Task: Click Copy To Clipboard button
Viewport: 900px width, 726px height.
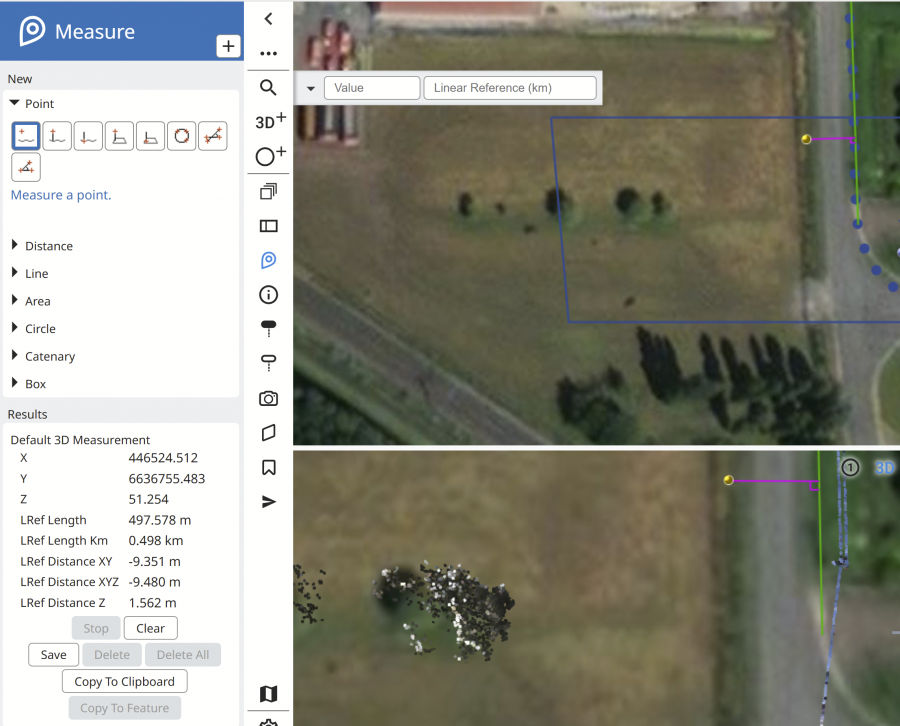Action: [x=125, y=681]
